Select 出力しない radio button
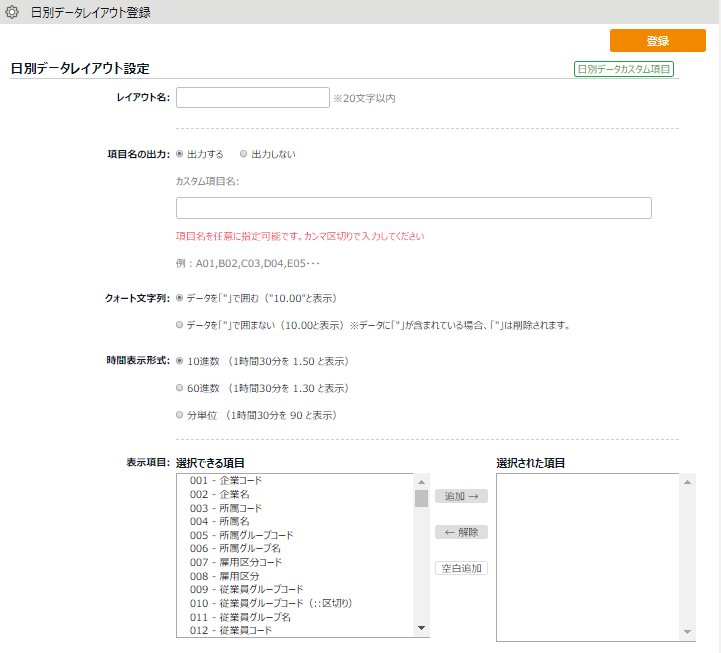Image resolution: width=721 pixels, height=653 pixels. pos(244,154)
